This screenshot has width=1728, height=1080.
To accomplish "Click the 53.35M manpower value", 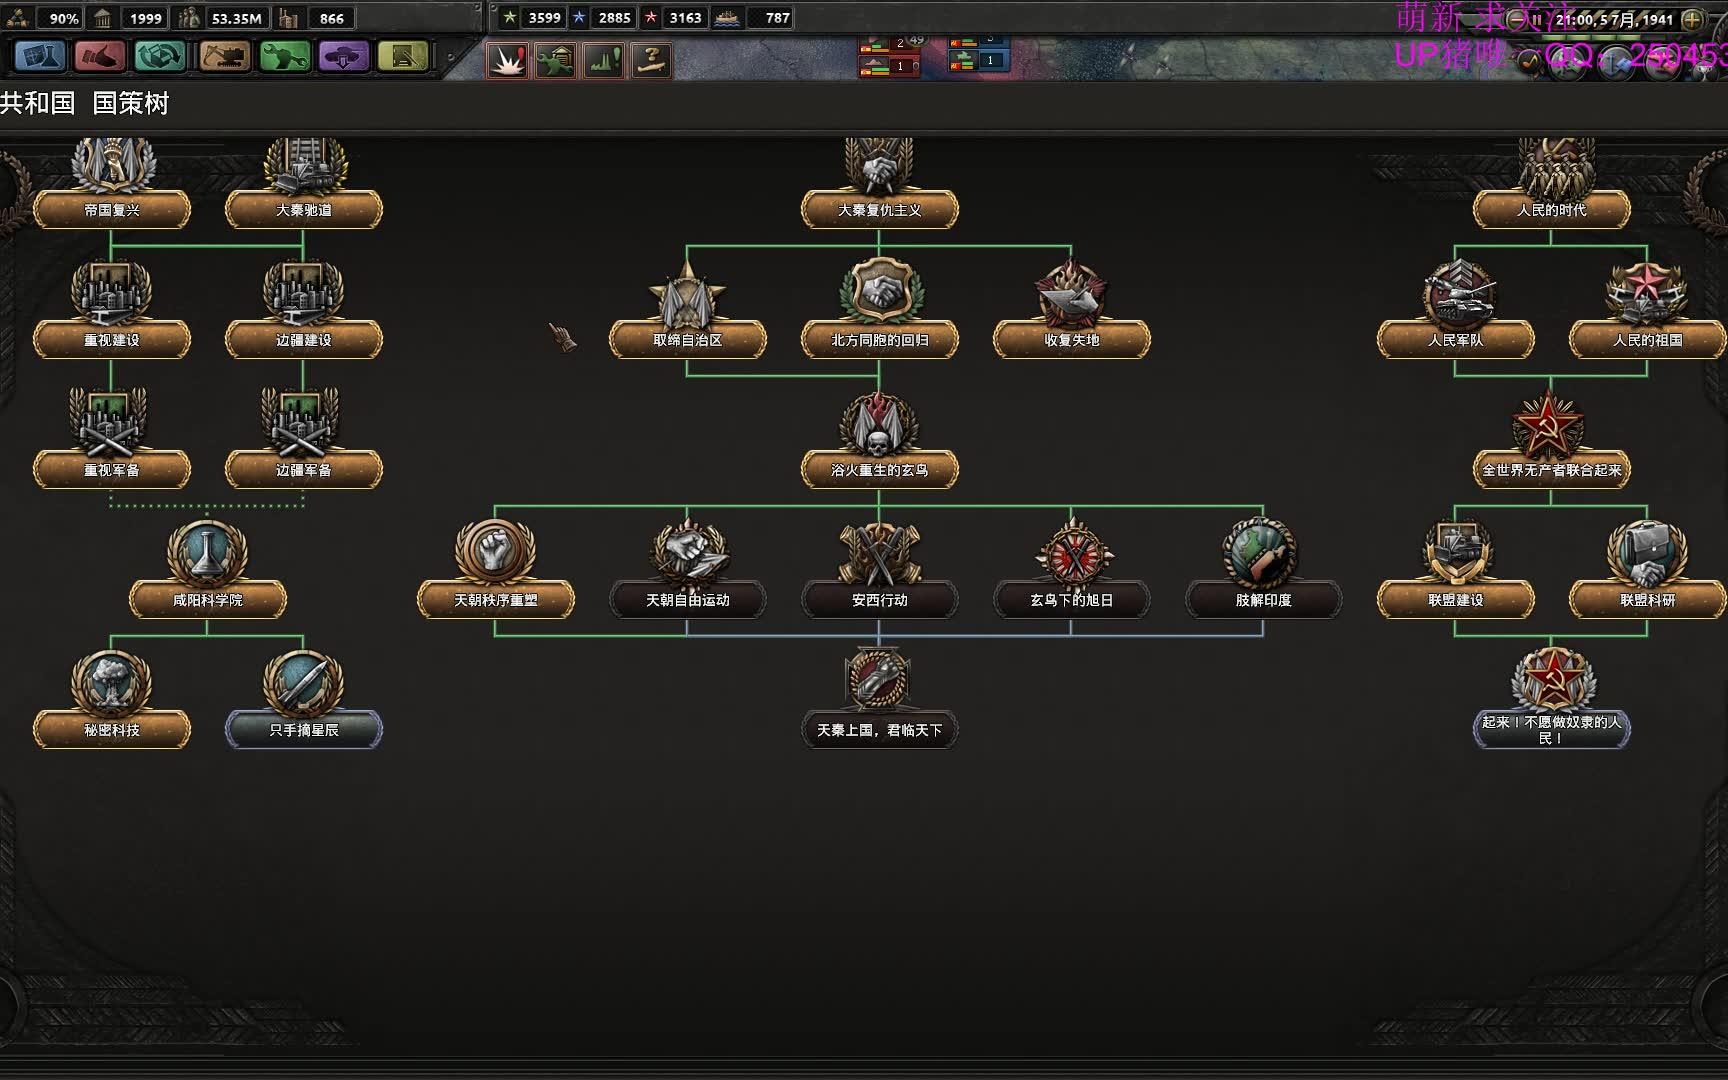I will tap(237, 18).
